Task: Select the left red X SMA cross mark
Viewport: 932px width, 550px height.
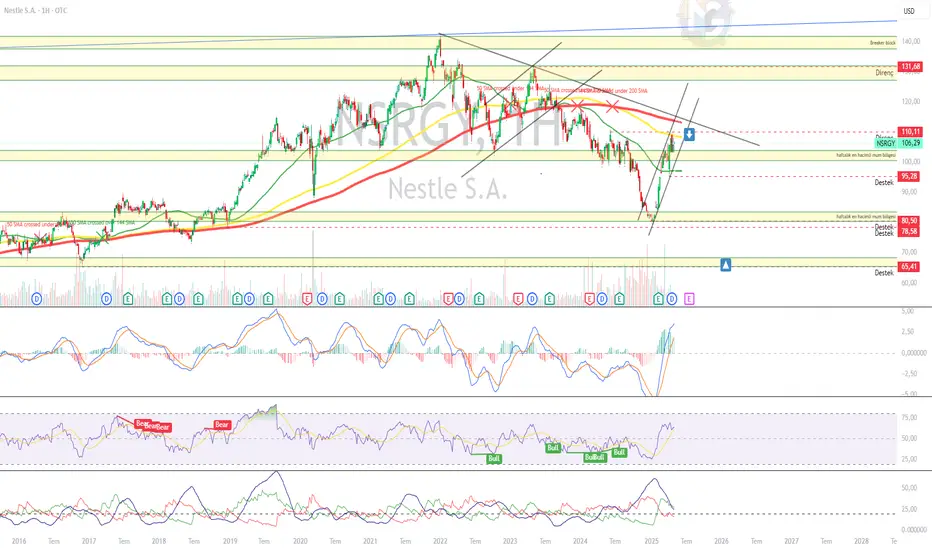Action: click(577, 106)
